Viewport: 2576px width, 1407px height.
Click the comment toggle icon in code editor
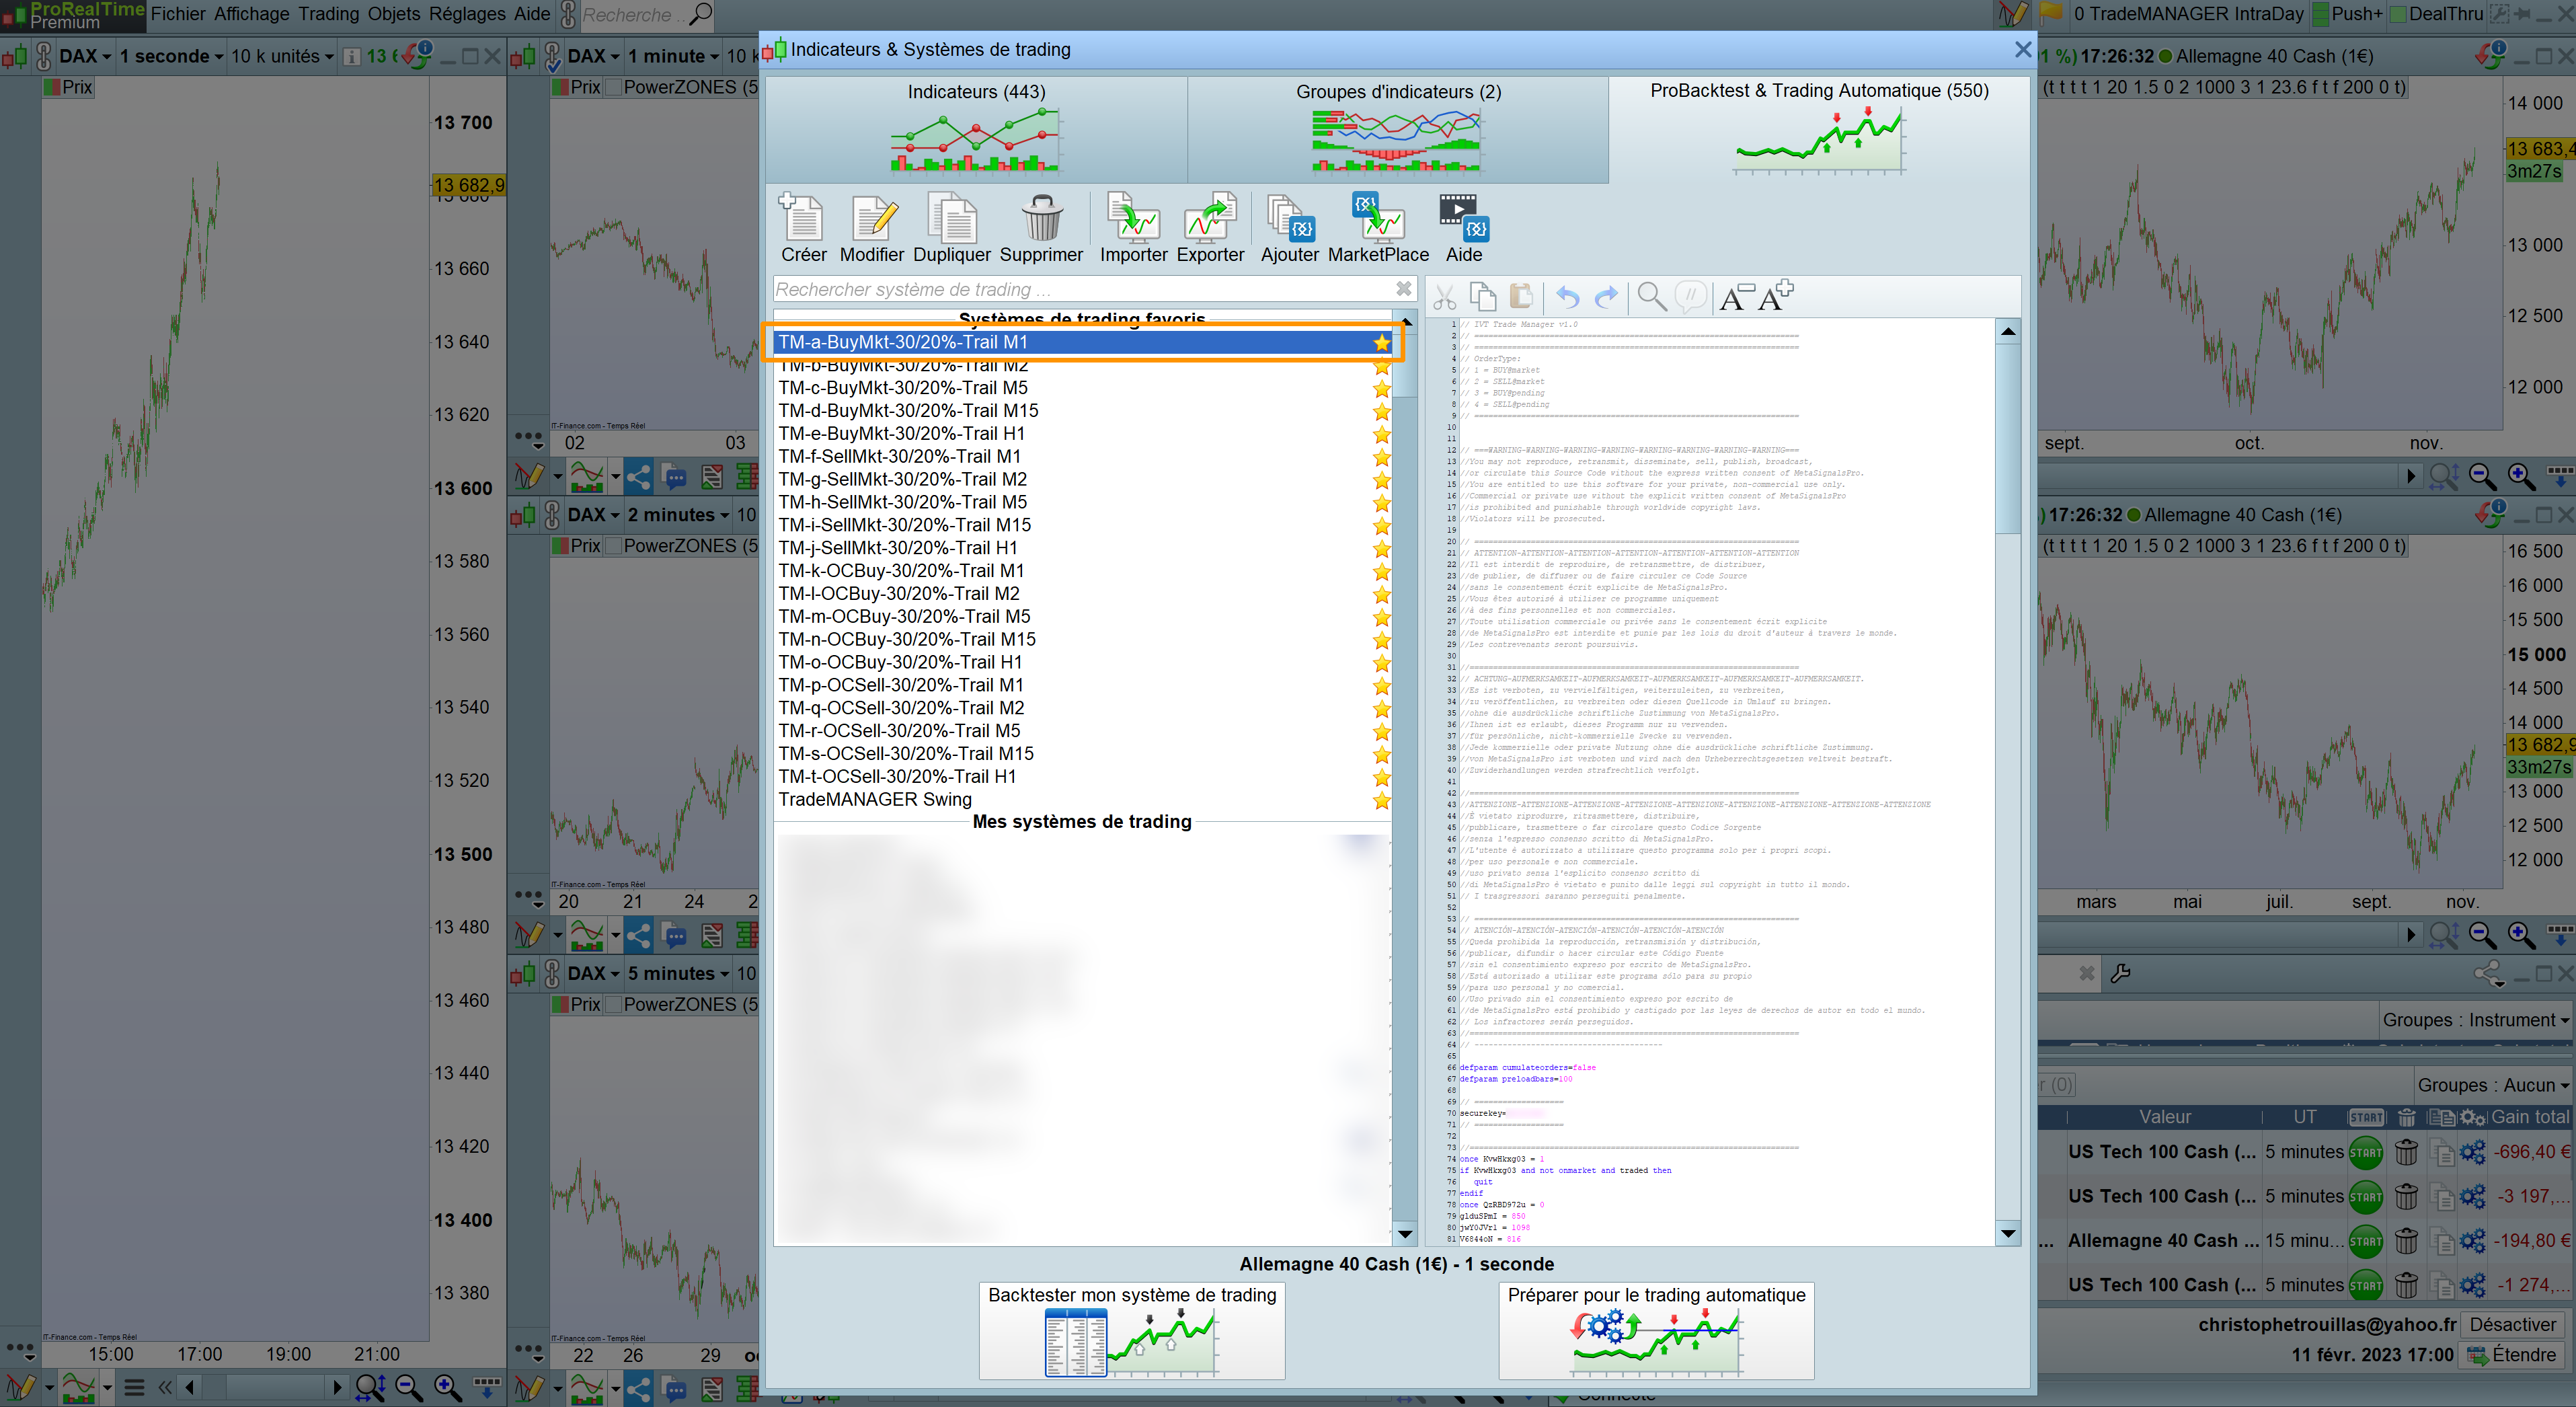(x=1690, y=297)
